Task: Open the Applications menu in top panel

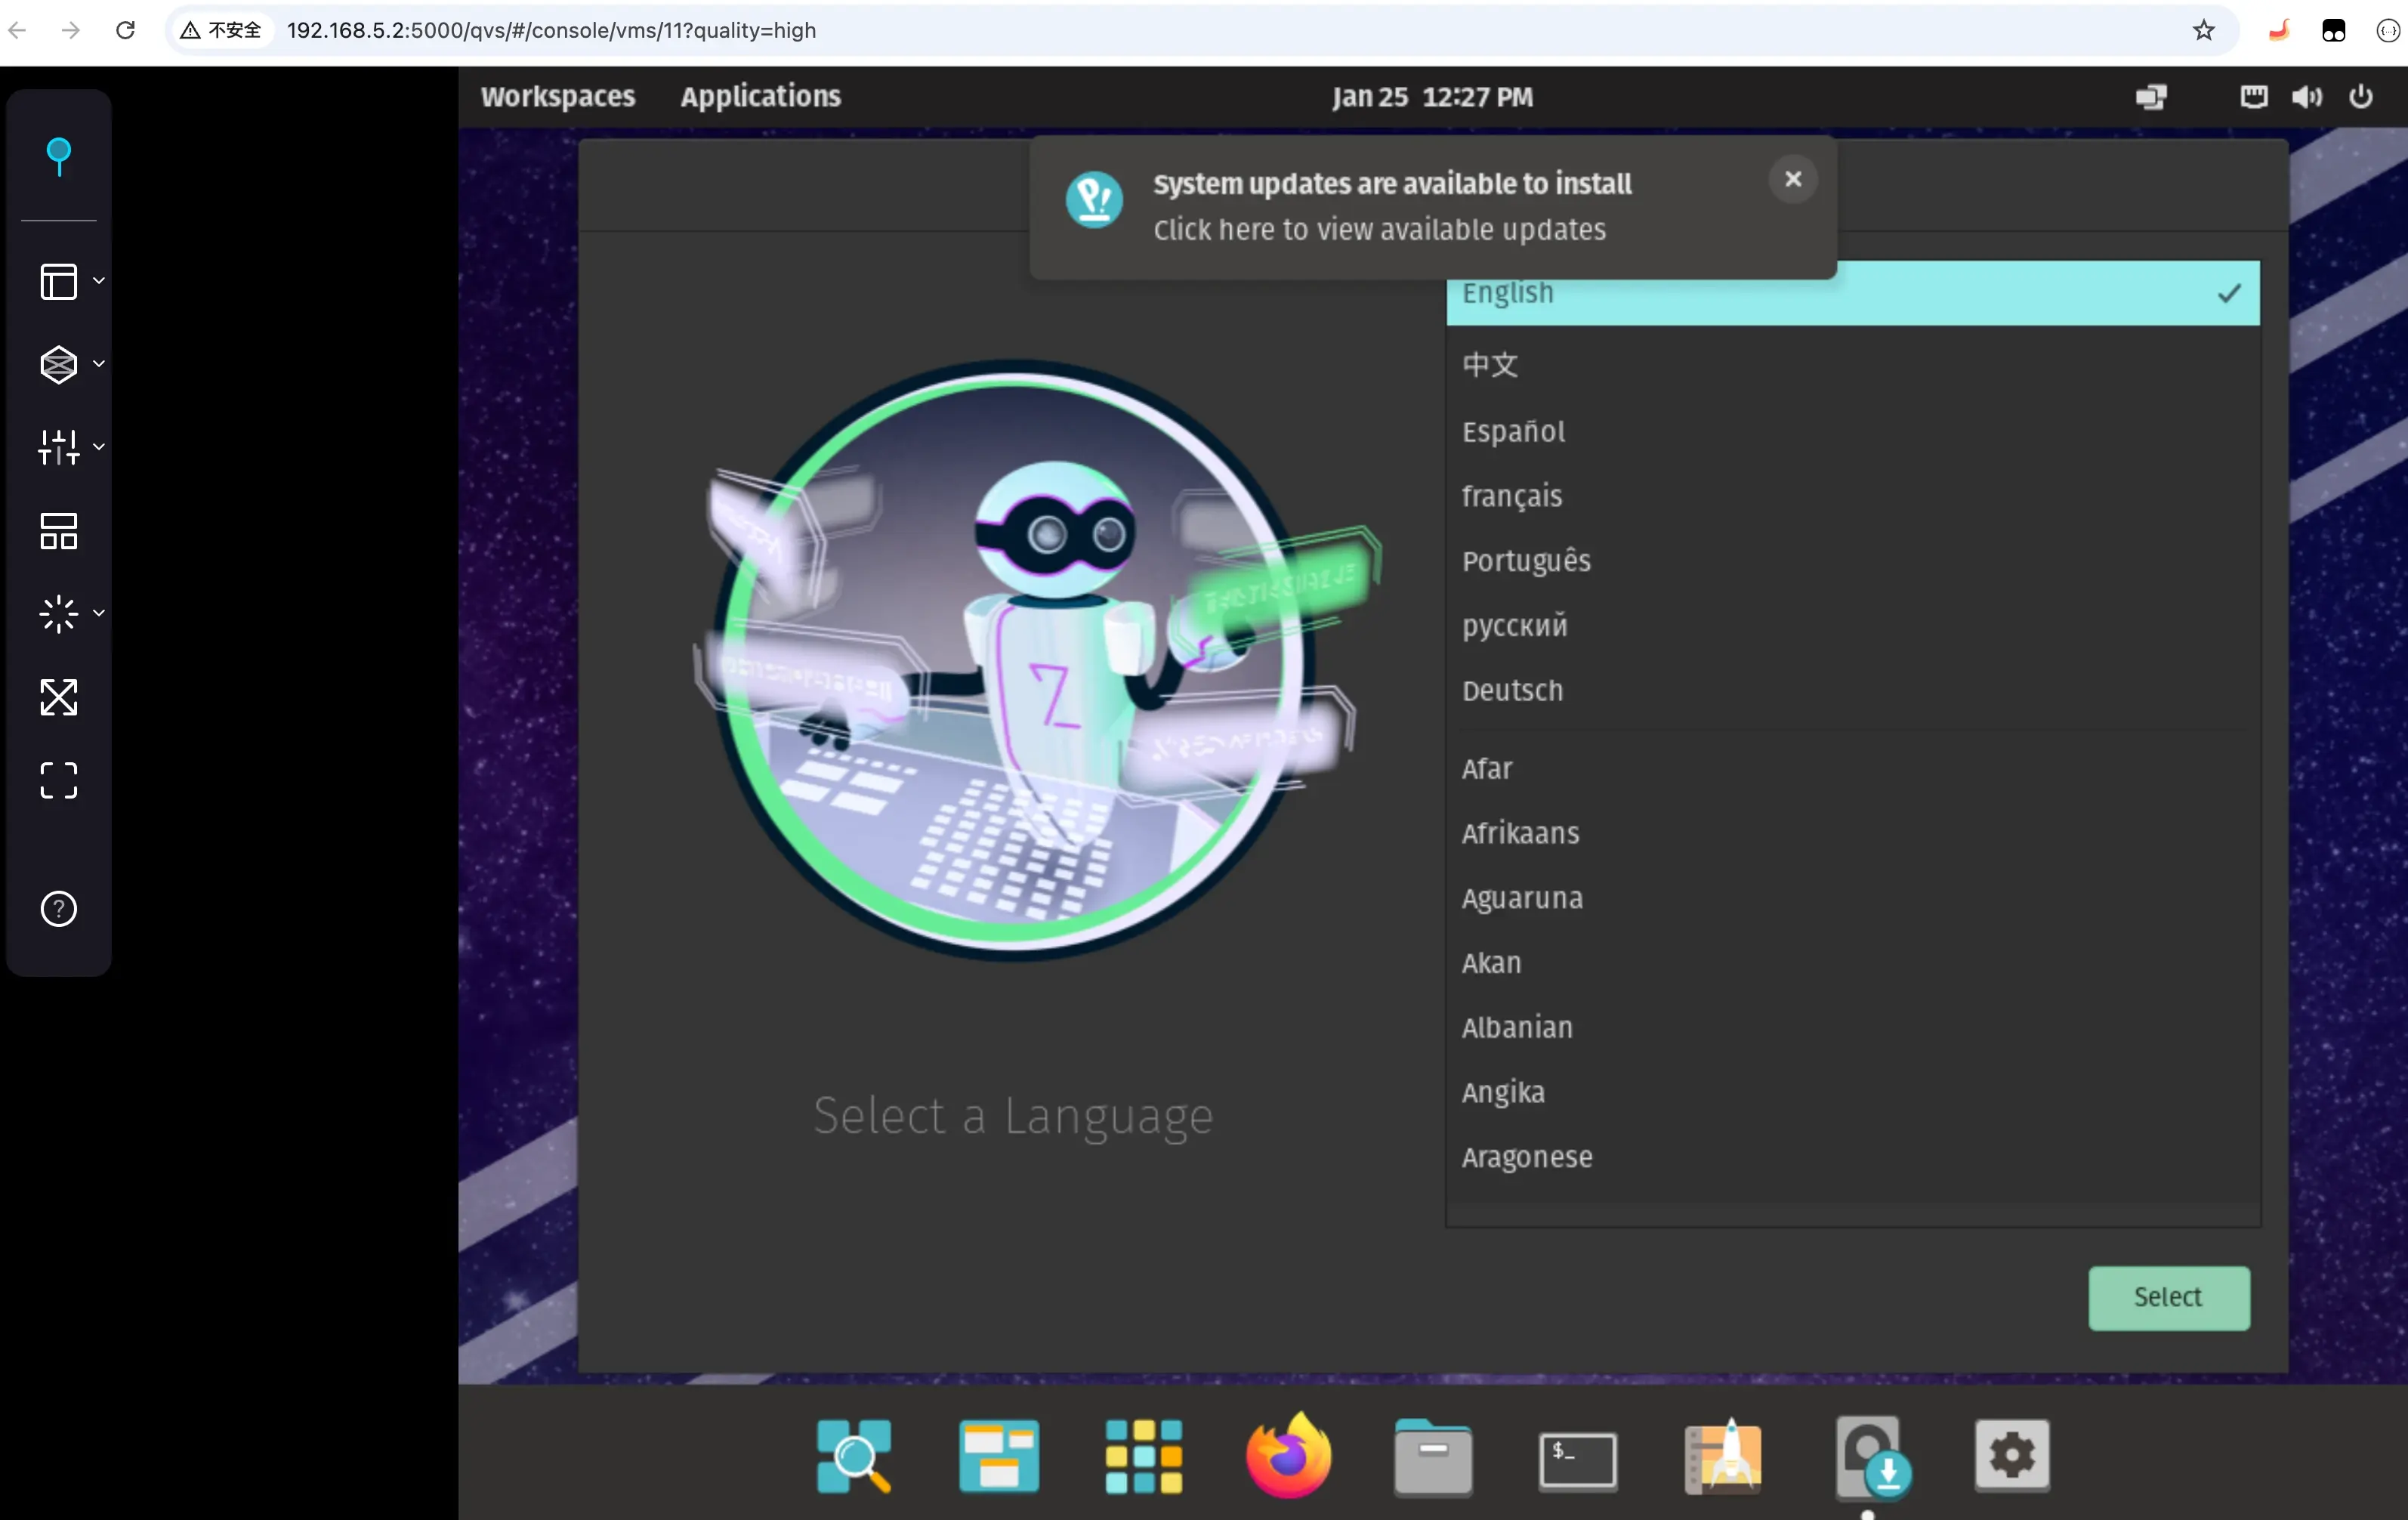Action: tap(760, 96)
